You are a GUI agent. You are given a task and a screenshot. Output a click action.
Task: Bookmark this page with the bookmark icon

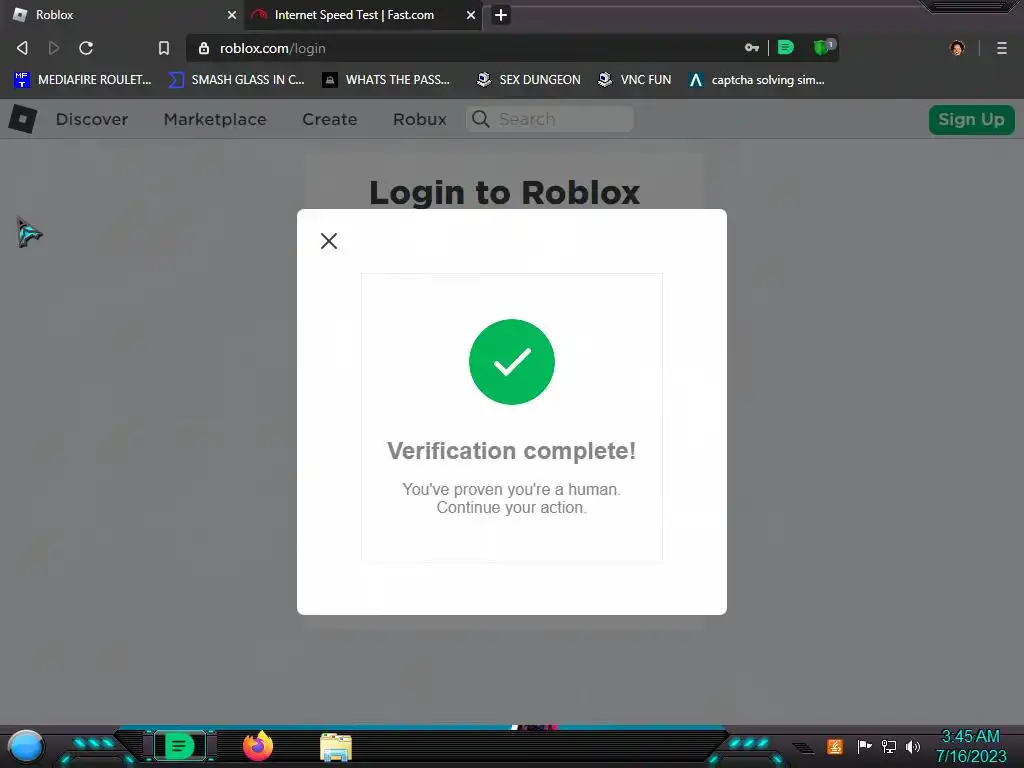coord(163,48)
